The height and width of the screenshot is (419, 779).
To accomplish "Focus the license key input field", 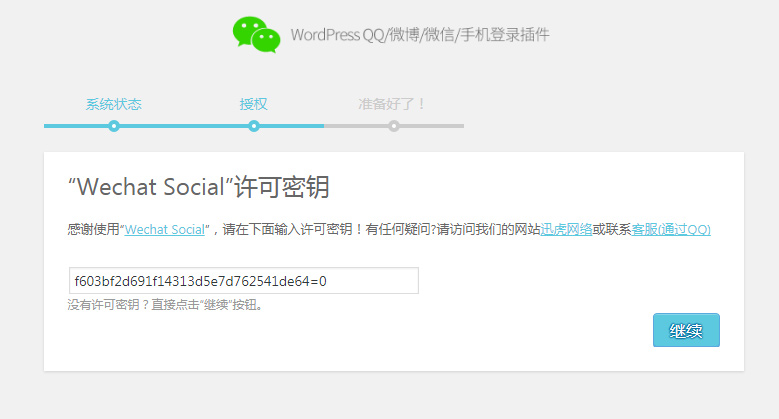I will tap(244, 281).
